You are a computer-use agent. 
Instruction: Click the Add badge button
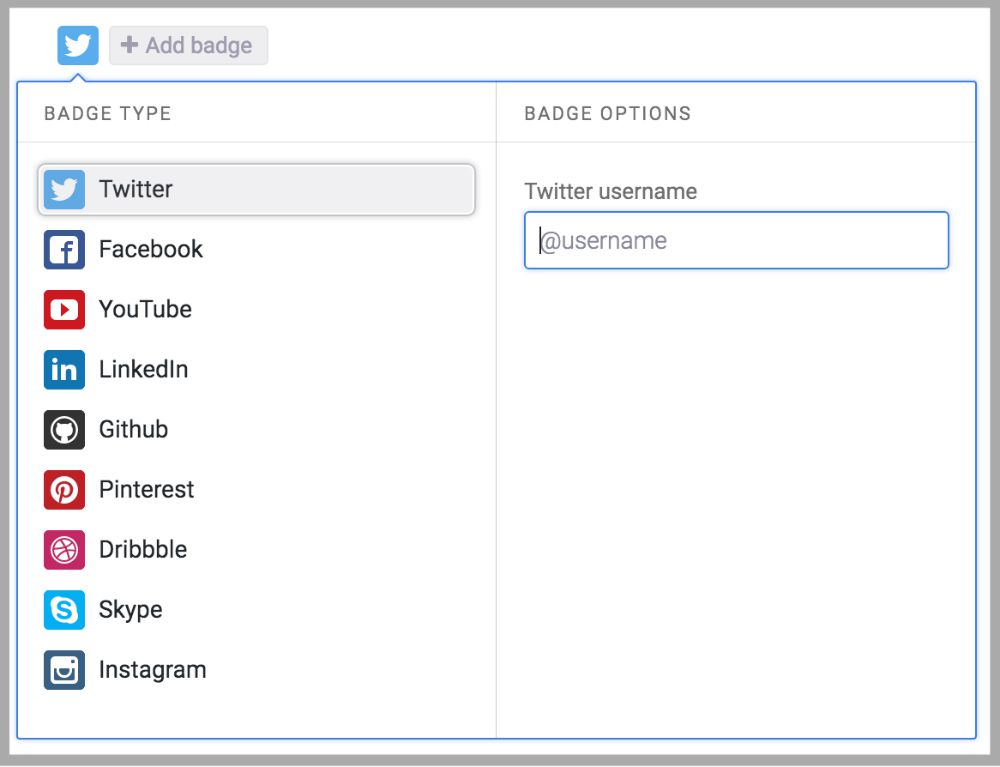tap(188, 45)
